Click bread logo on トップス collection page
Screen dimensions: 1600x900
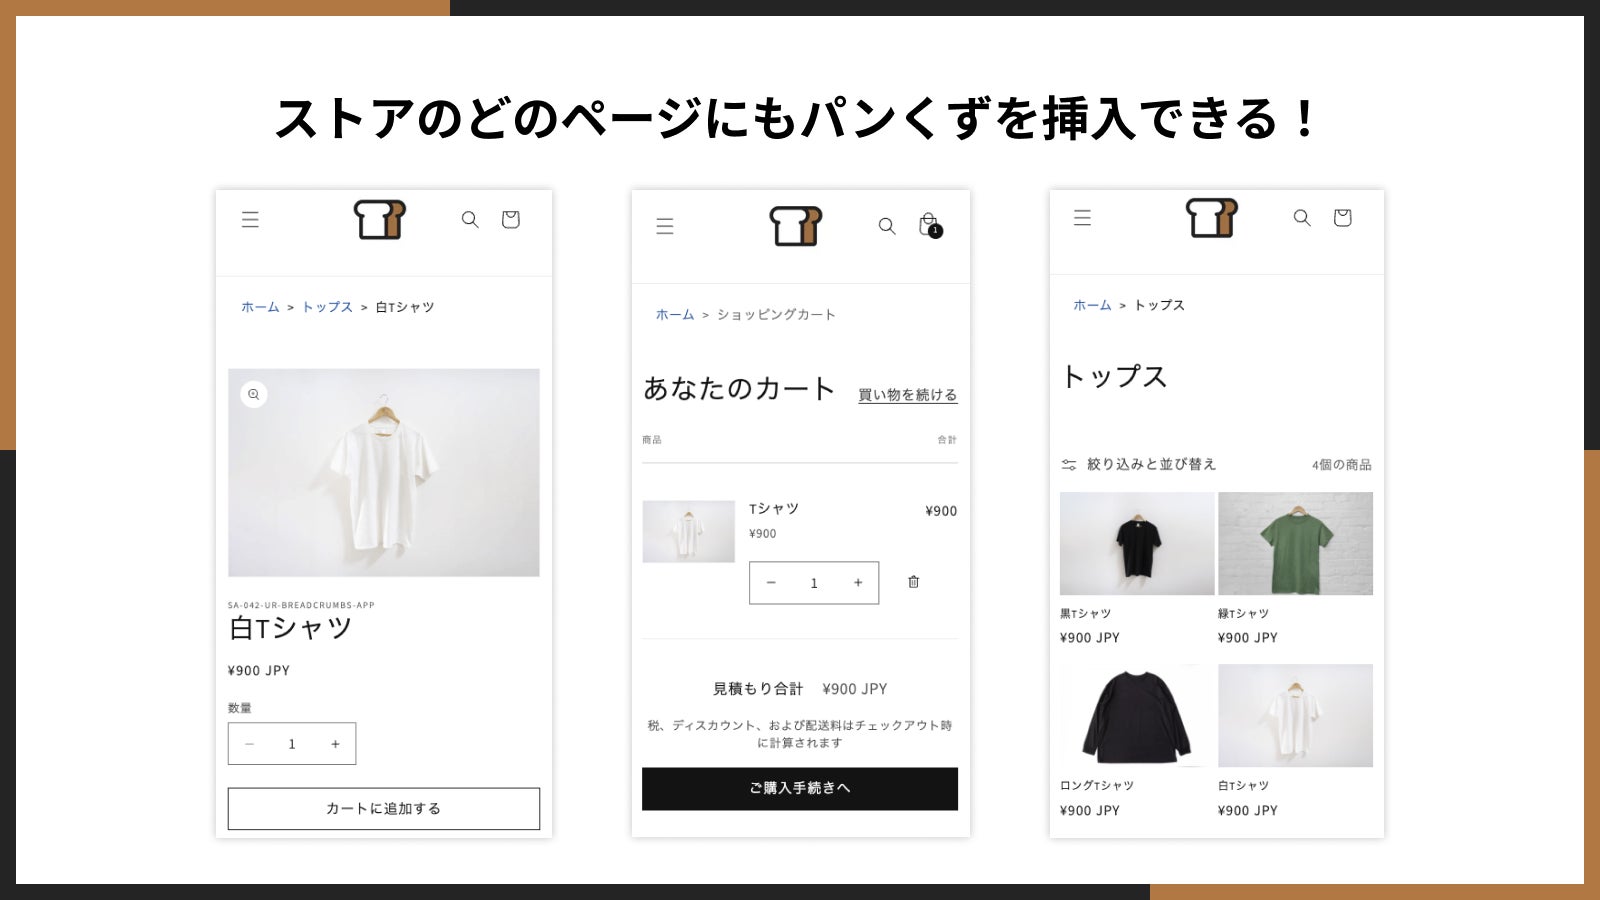pos(1211,217)
